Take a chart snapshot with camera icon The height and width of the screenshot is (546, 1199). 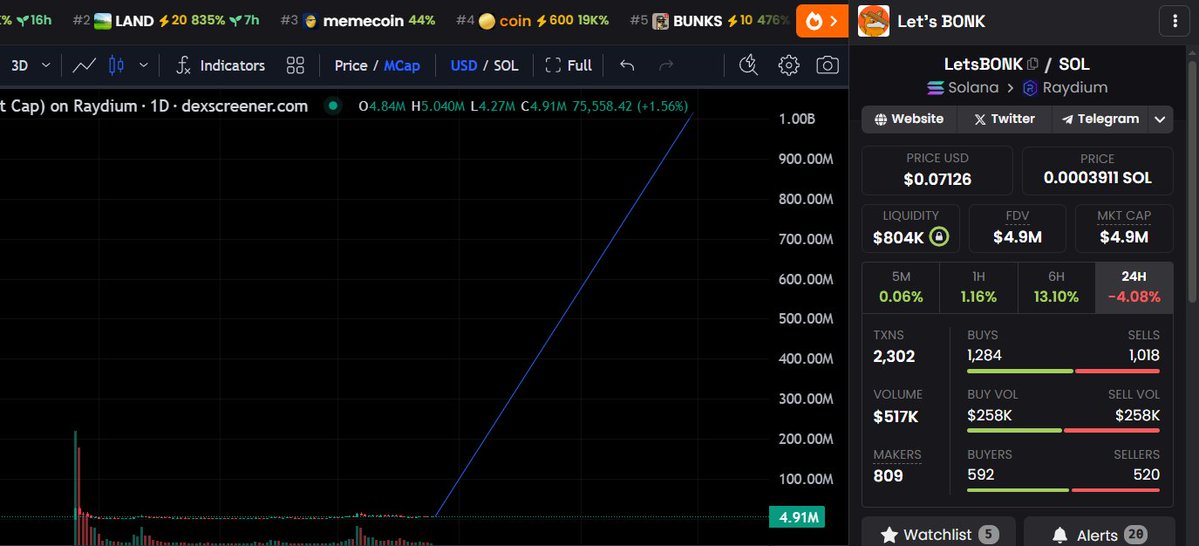point(827,66)
